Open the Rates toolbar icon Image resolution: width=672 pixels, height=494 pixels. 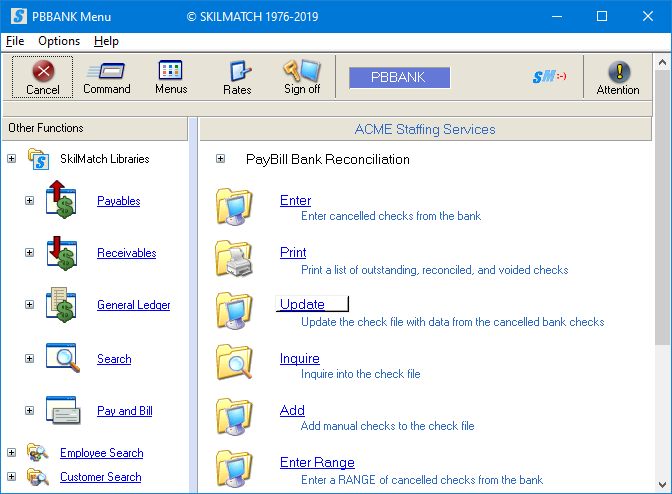239,71
